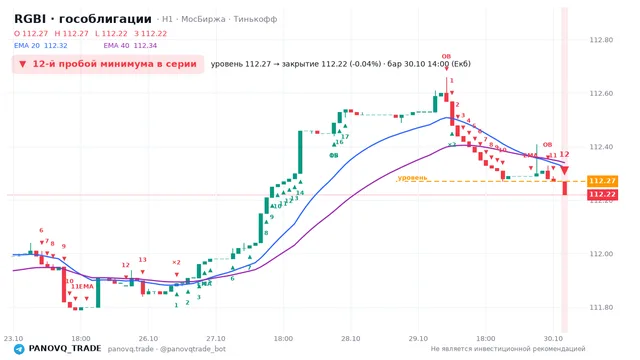Click the 112.60 price axis label
This screenshot has width=640, height=360.
pos(601,93)
